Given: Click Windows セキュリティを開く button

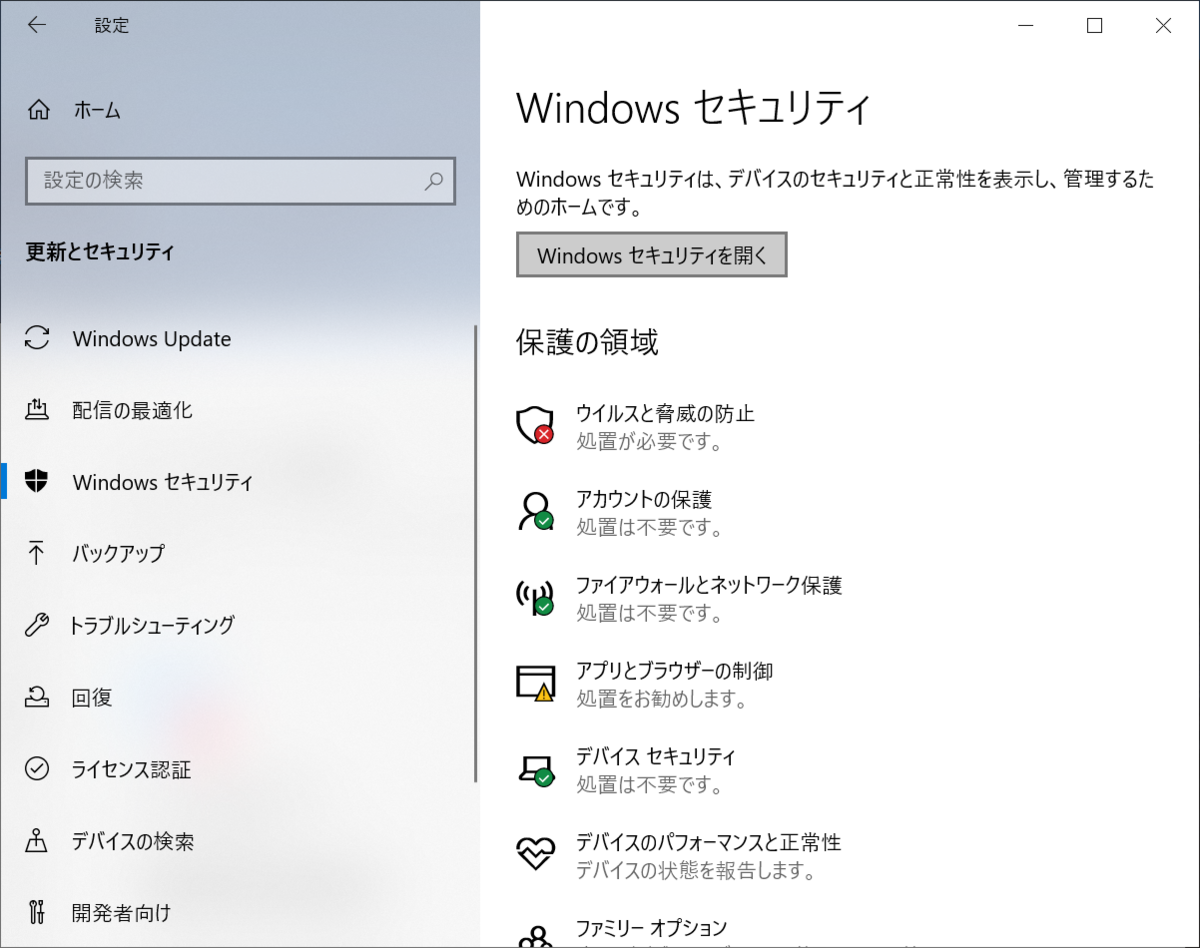Looking at the screenshot, I should click(652, 255).
